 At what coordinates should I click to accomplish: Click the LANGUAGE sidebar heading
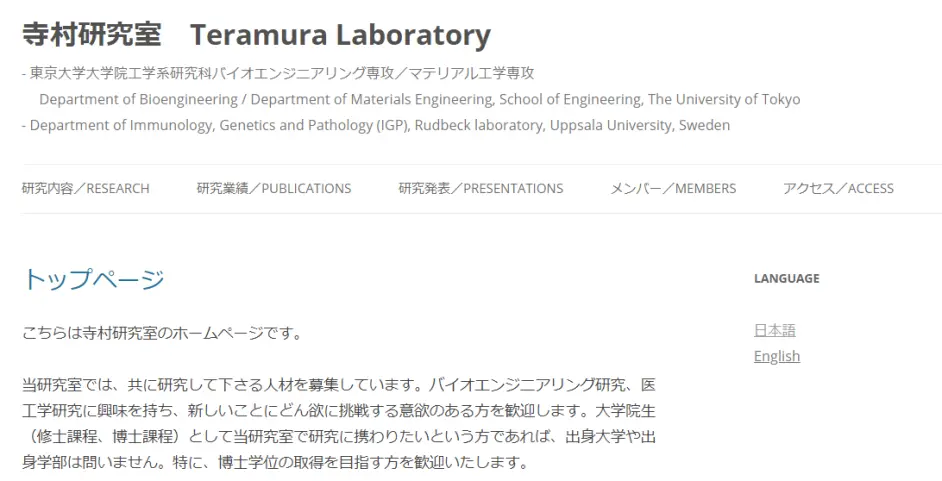(786, 279)
